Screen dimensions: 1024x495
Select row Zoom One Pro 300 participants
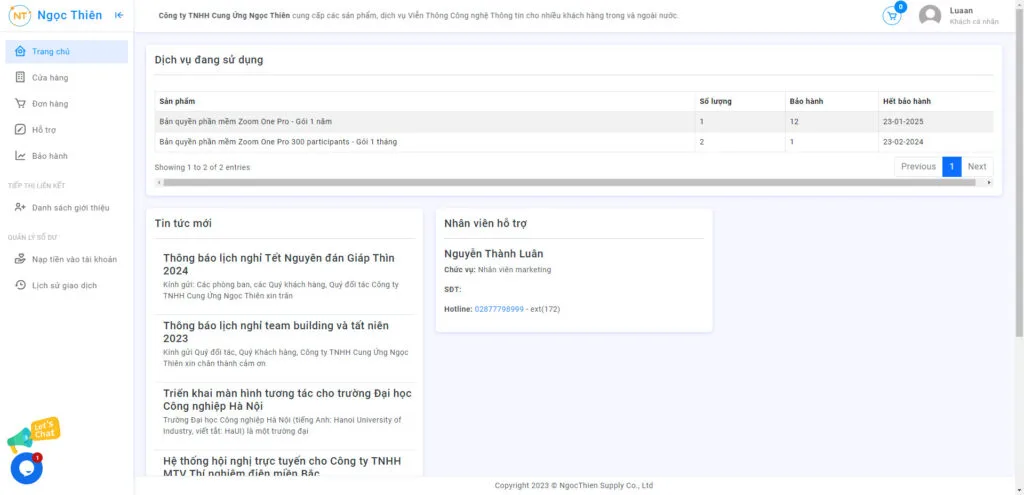click(574, 142)
